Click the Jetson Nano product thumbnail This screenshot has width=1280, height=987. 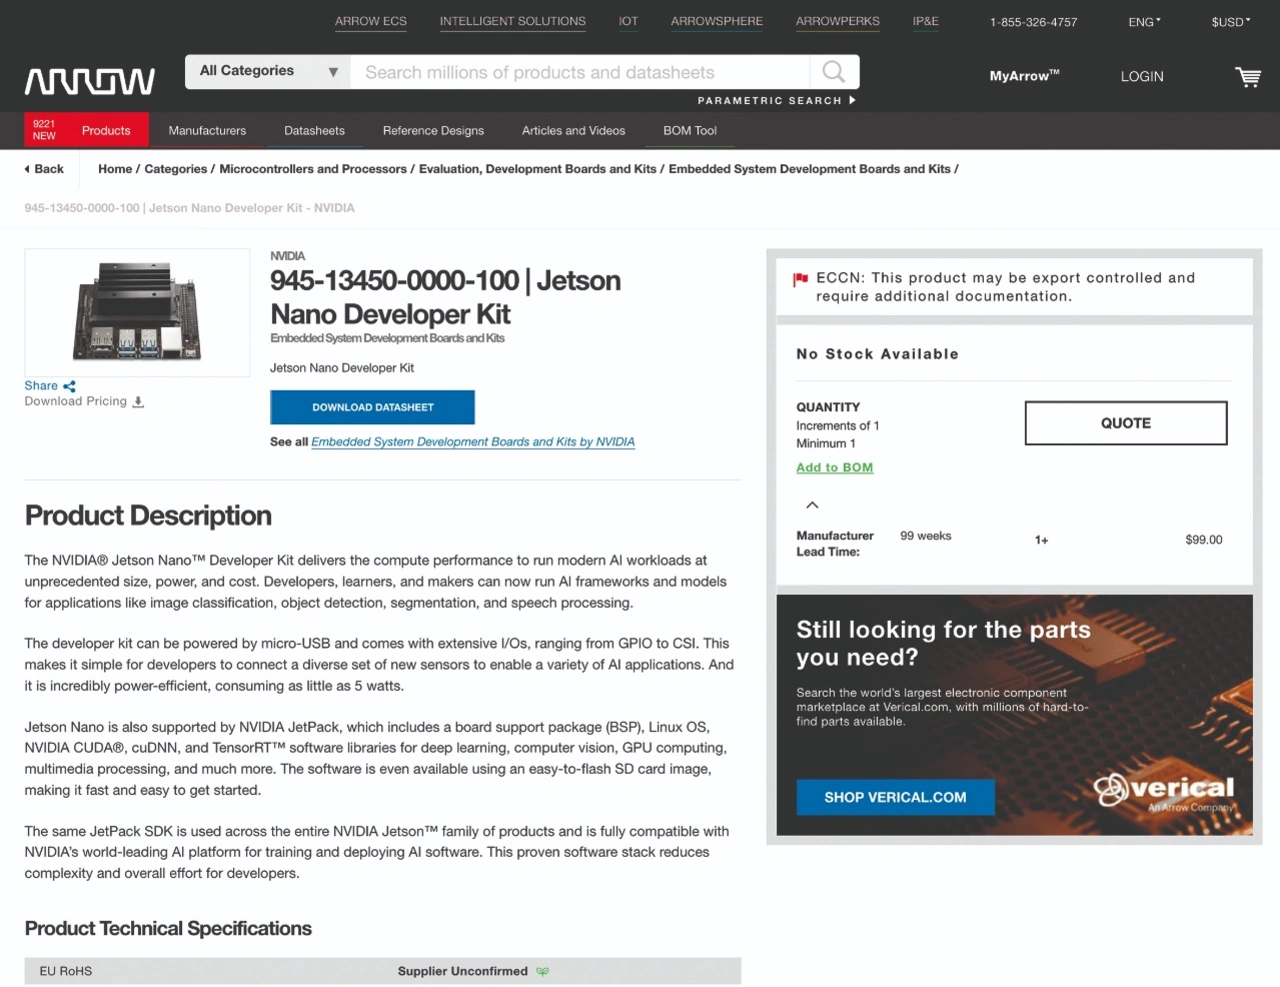click(x=137, y=312)
